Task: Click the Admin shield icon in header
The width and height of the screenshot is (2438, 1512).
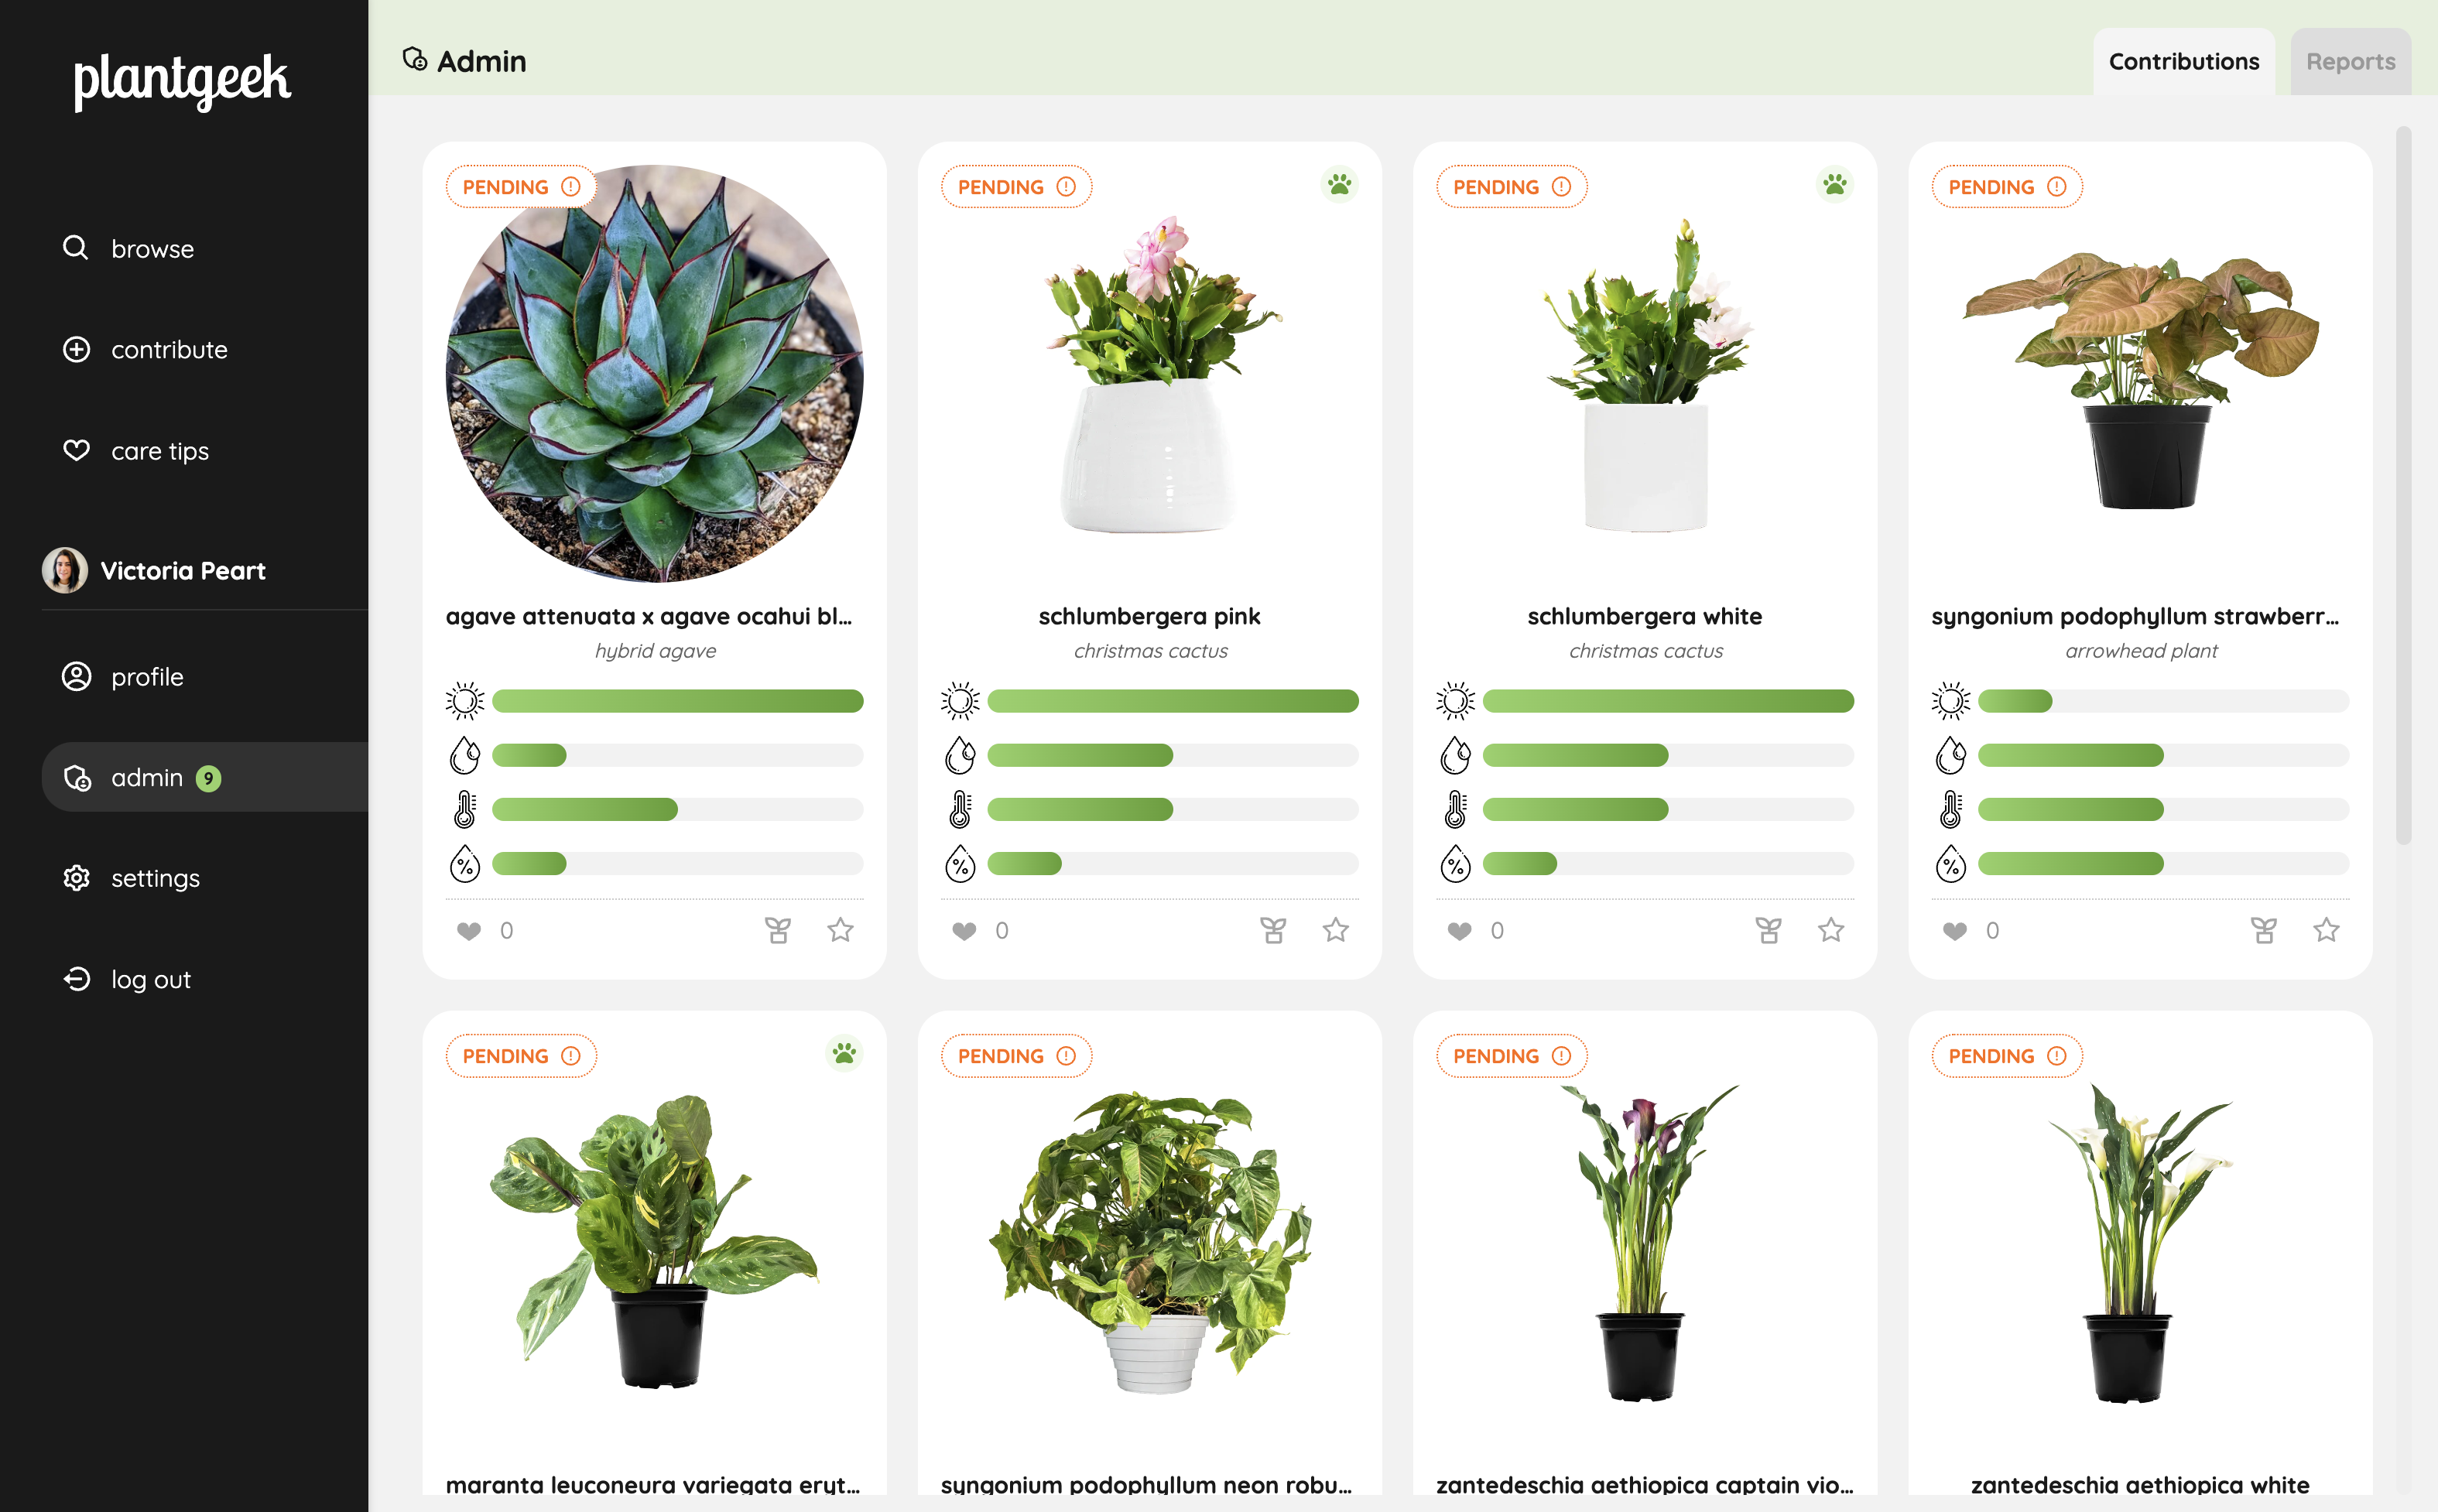Action: pyautogui.click(x=414, y=60)
